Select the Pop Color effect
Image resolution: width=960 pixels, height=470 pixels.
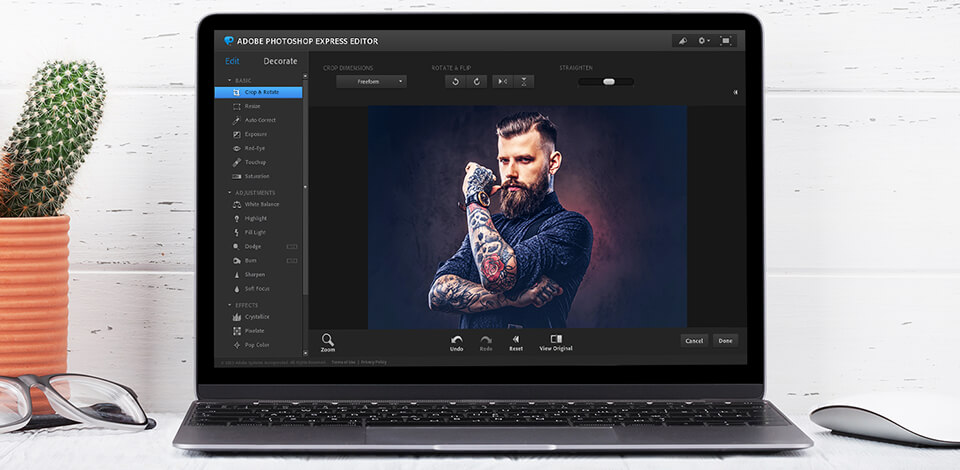coord(251,345)
